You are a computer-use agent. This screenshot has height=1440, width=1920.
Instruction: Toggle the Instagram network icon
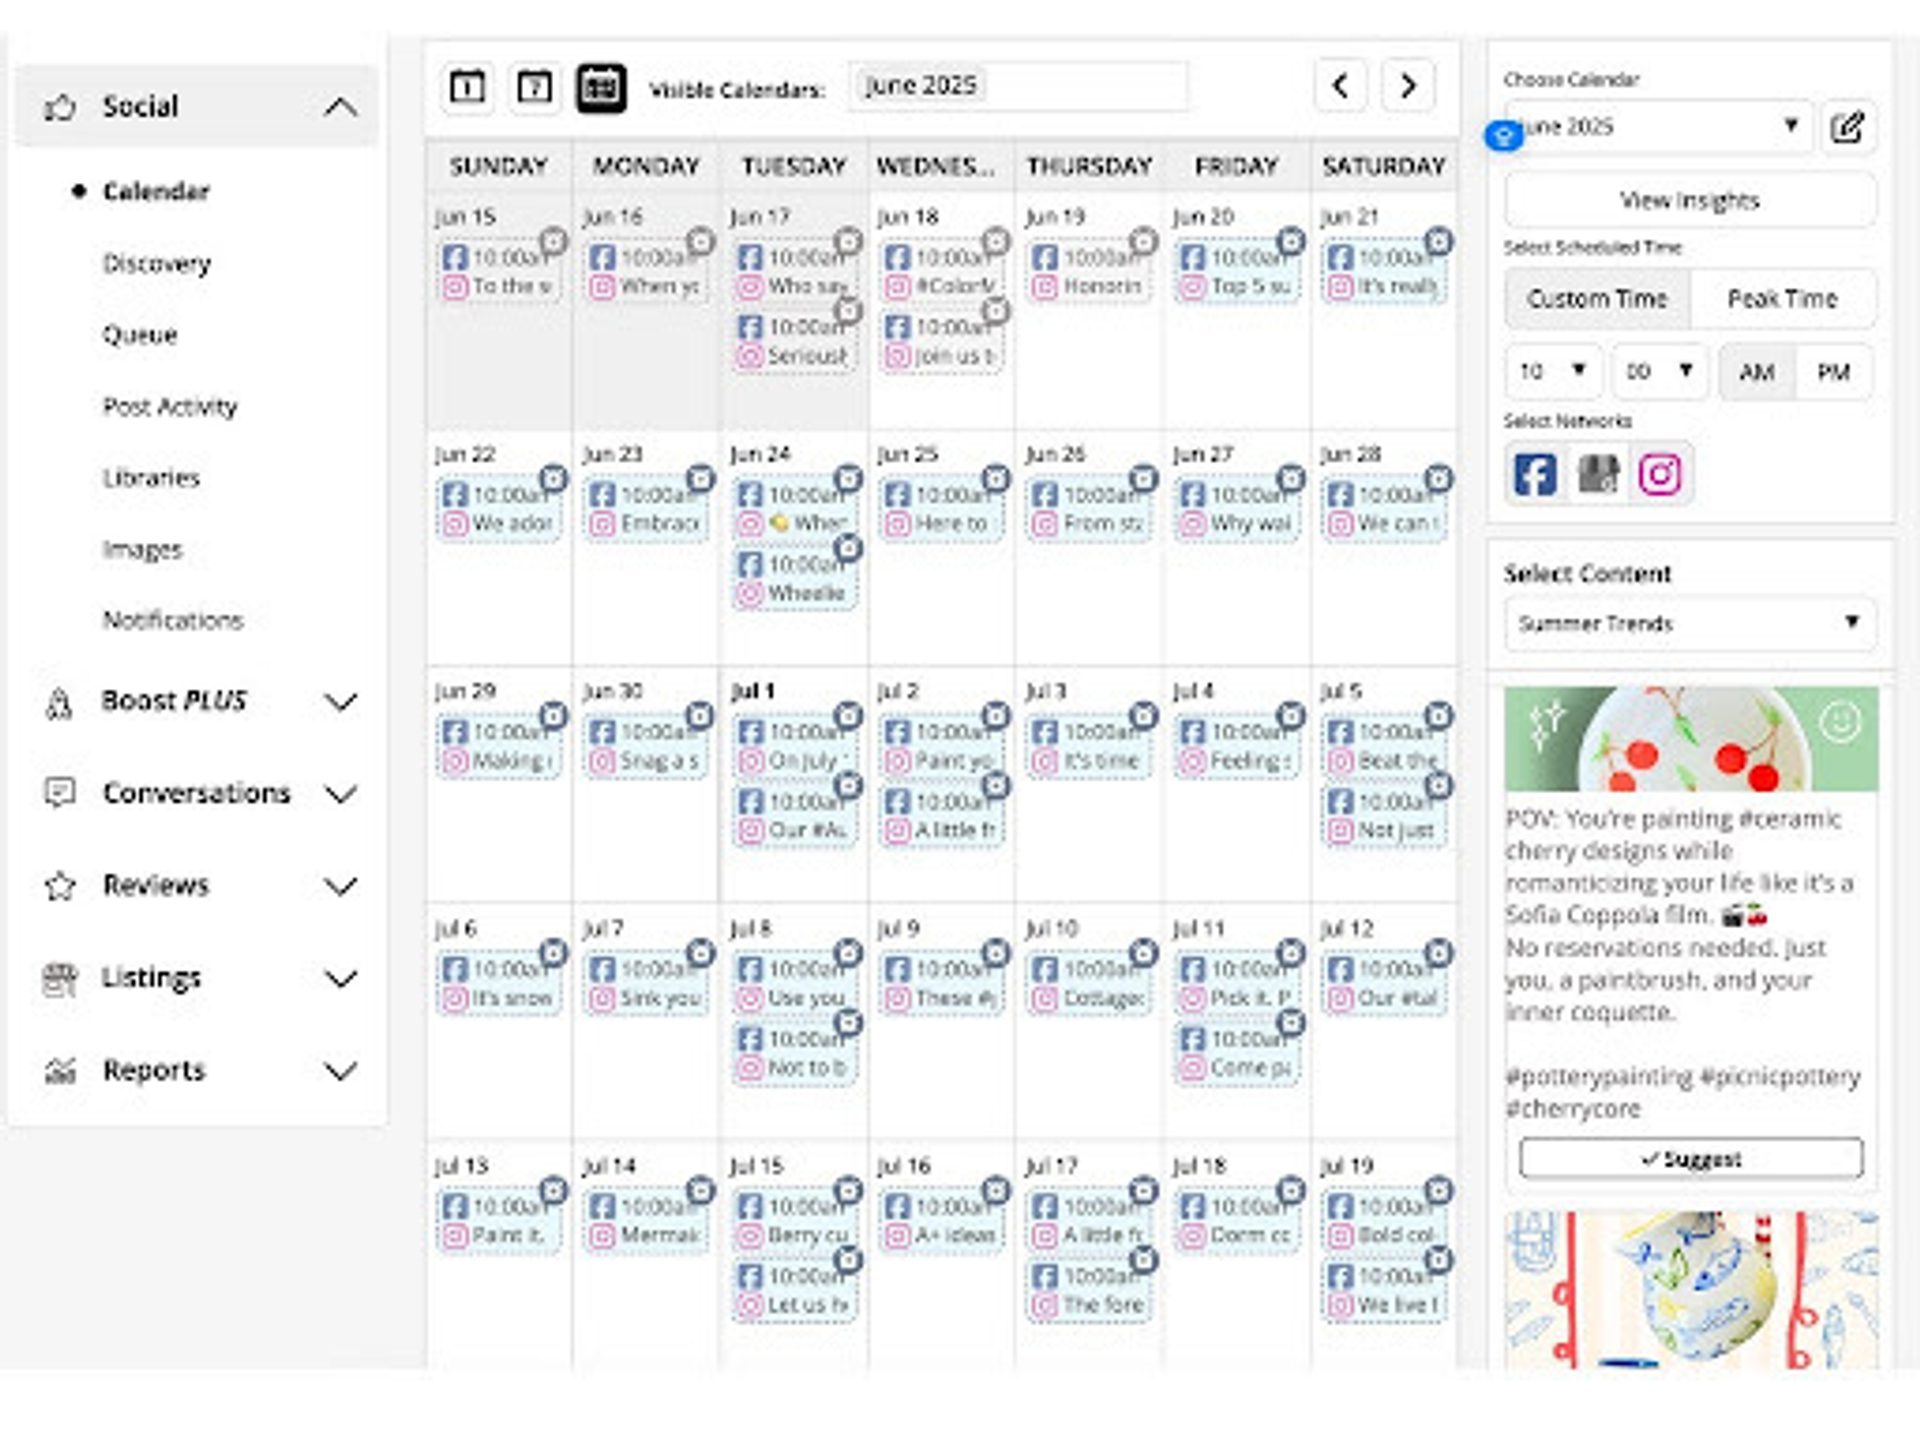(x=1660, y=474)
